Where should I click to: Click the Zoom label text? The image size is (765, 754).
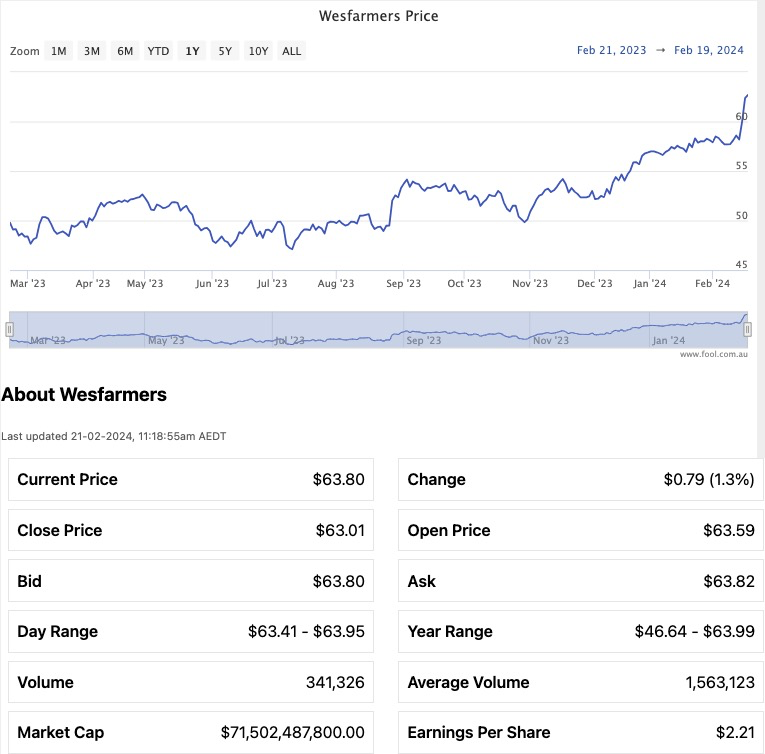(24, 51)
